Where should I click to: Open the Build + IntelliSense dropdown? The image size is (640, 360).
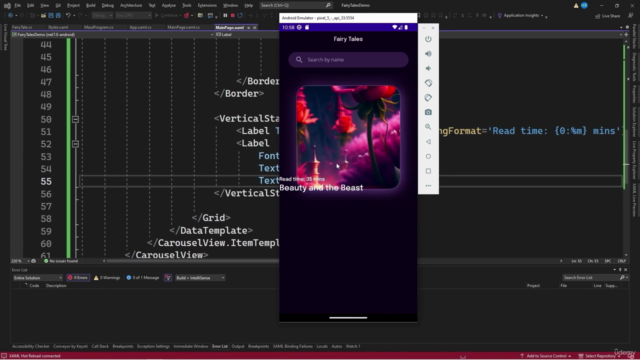[200, 278]
